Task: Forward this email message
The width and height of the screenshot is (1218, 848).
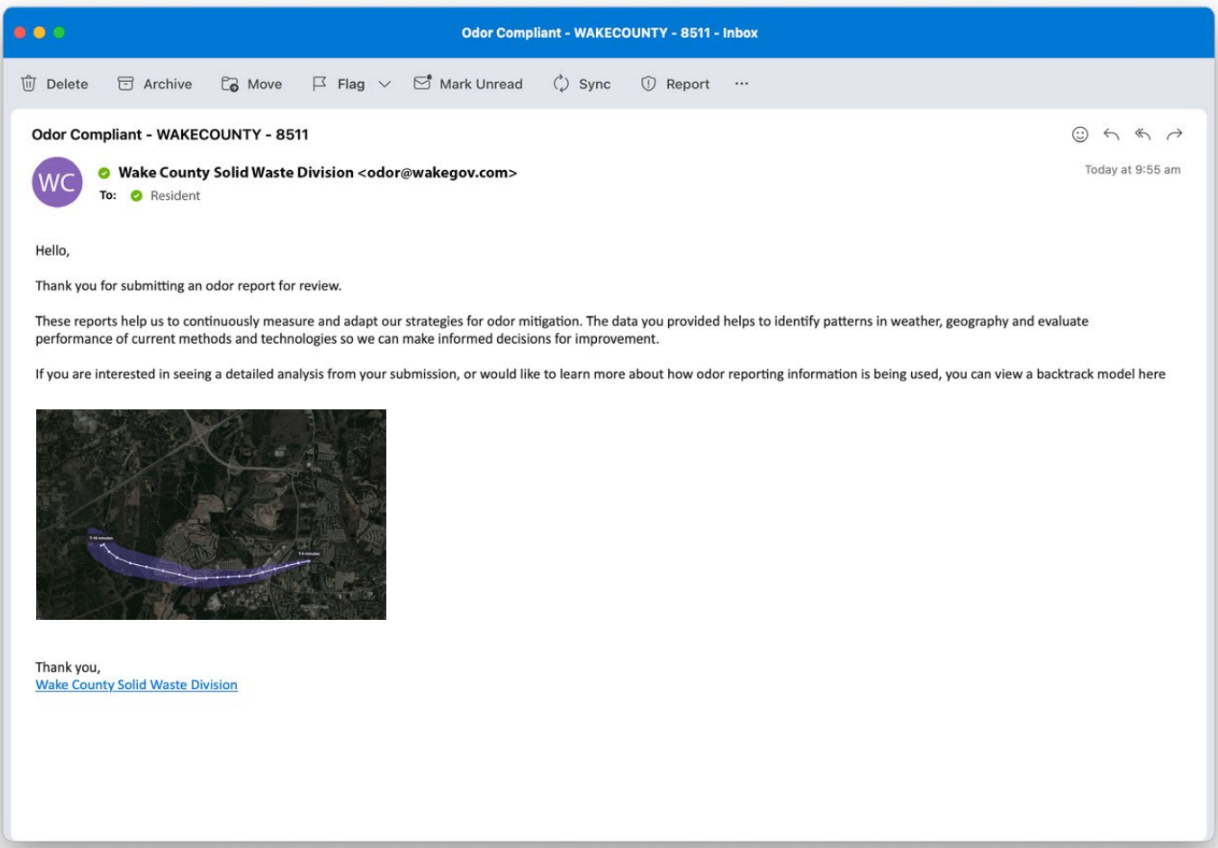Action: [x=1174, y=134]
